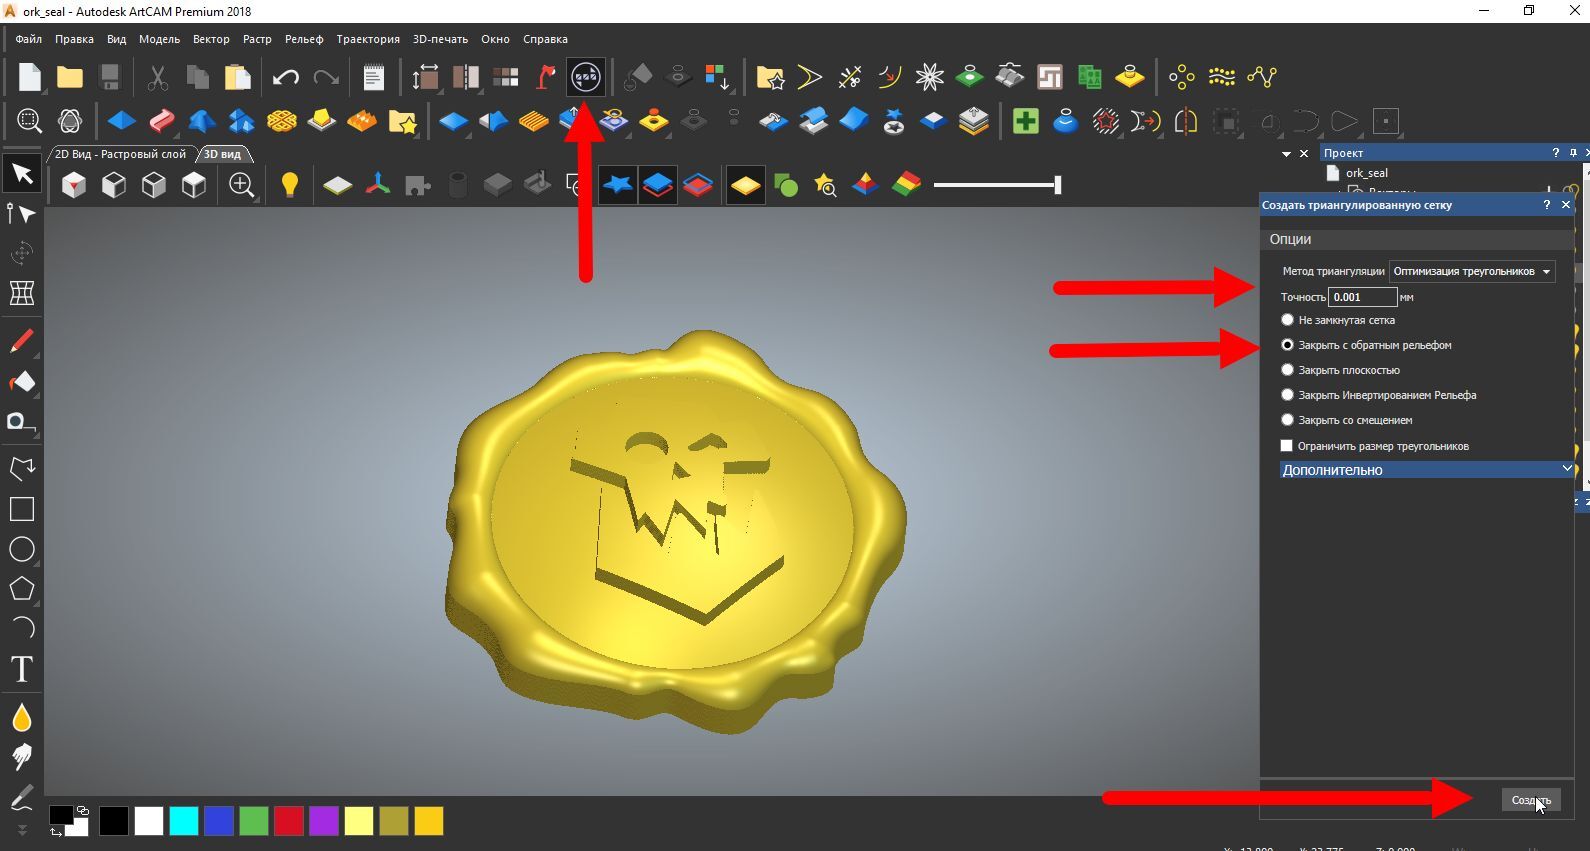Viewport: 1590px width, 851px height.
Task: Open the Правка menu
Action: [x=74, y=39]
